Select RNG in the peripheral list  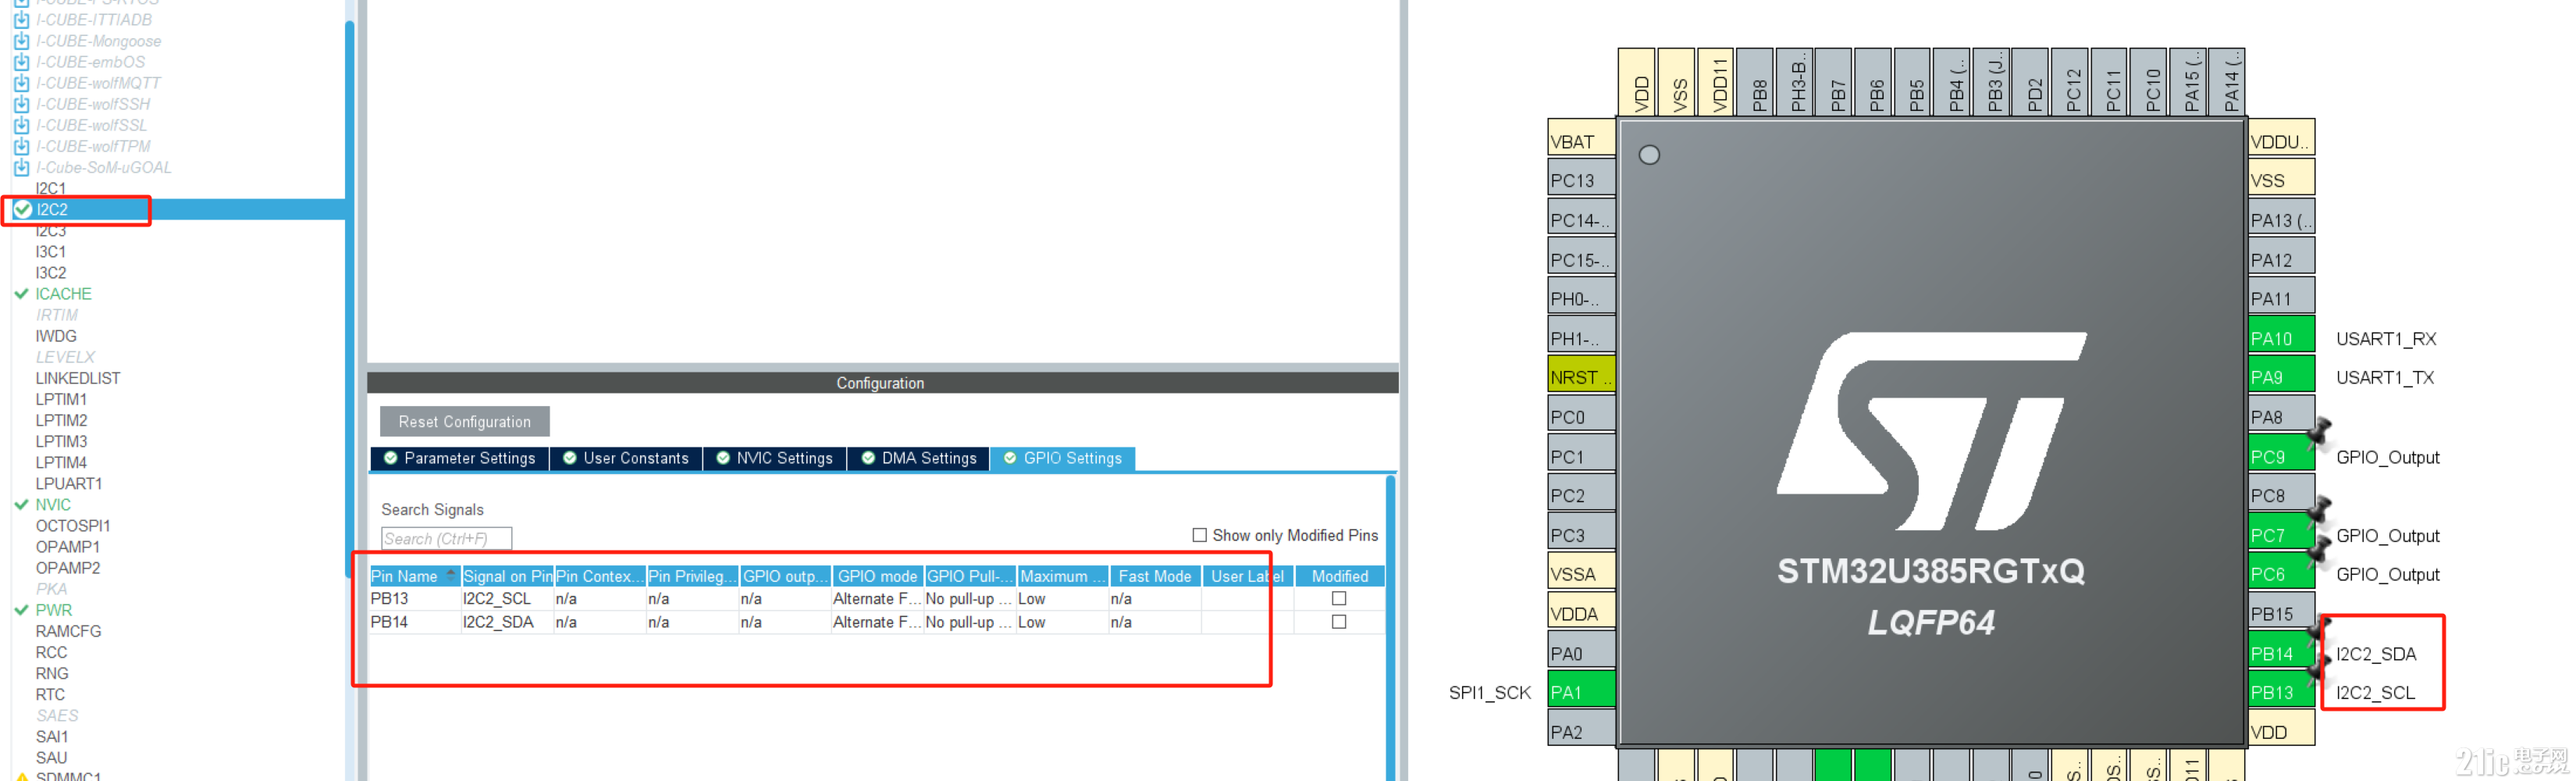(x=52, y=673)
